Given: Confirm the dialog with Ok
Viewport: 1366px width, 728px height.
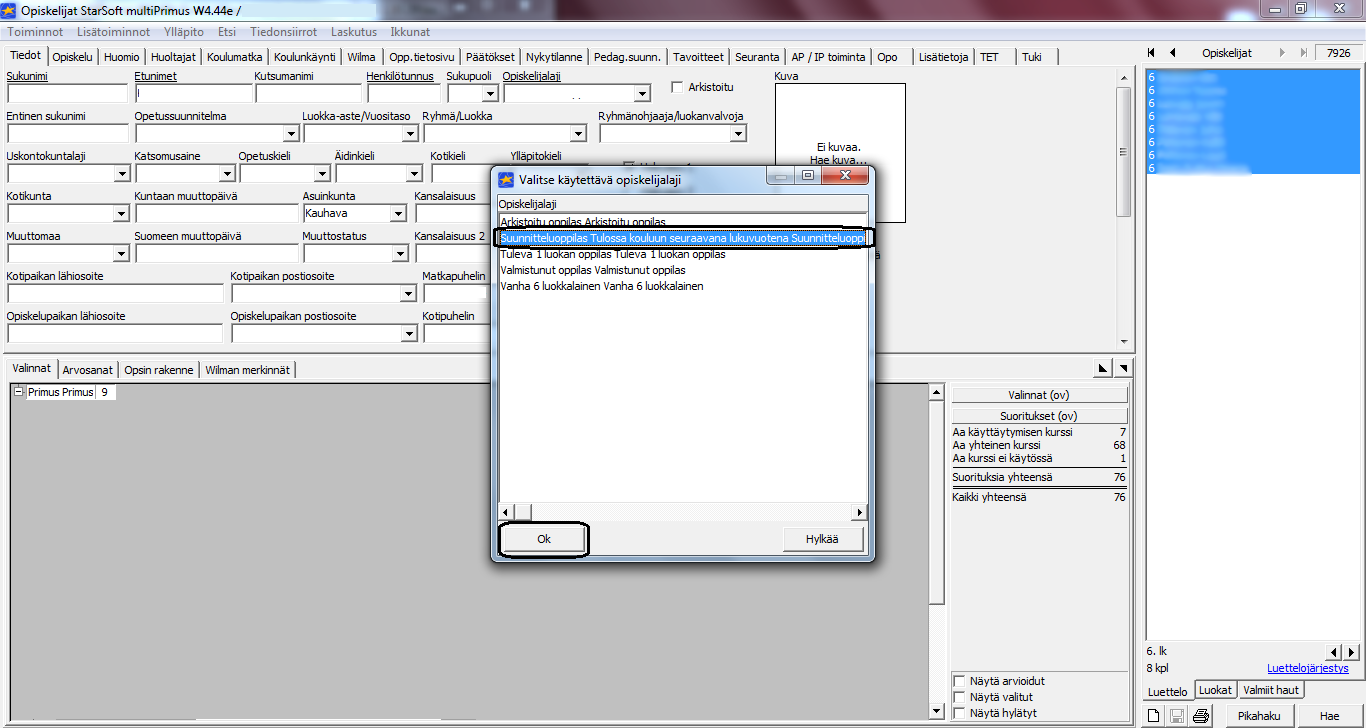Looking at the screenshot, I should (x=543, y=539).
